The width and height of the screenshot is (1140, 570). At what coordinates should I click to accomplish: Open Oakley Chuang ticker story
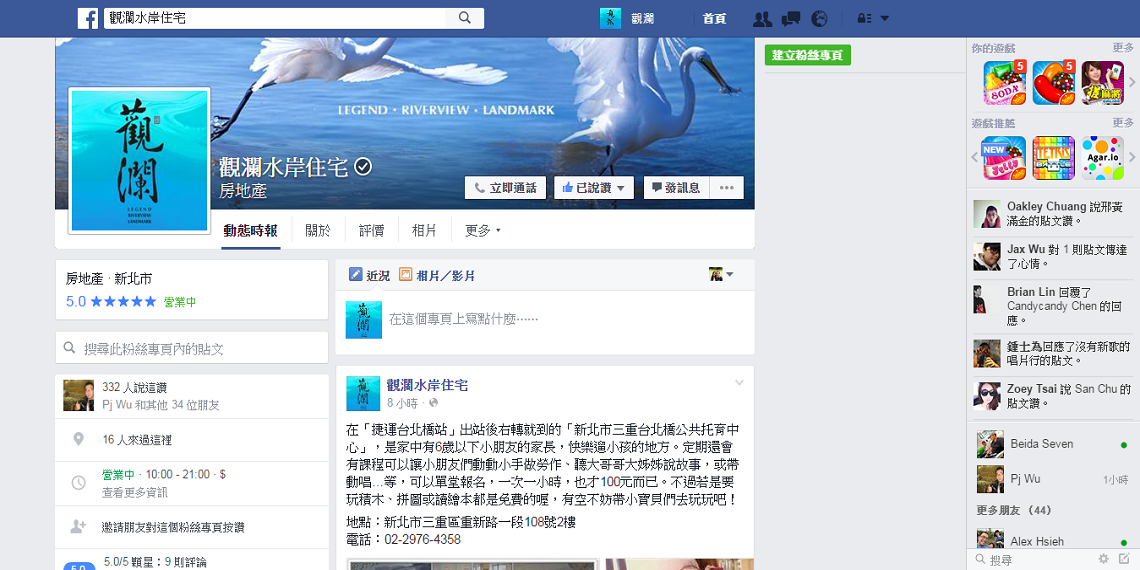click(1053, 214)
